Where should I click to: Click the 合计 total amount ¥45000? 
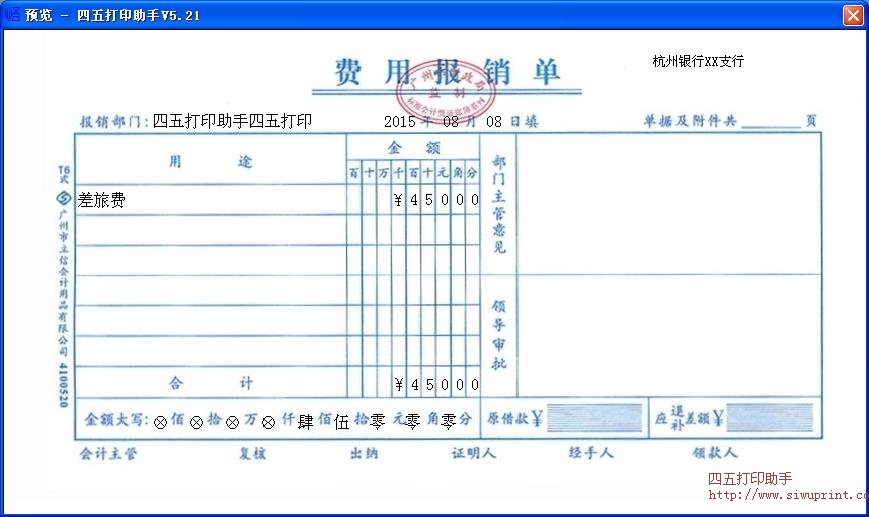pyautogui.click(x=437, y=384)
